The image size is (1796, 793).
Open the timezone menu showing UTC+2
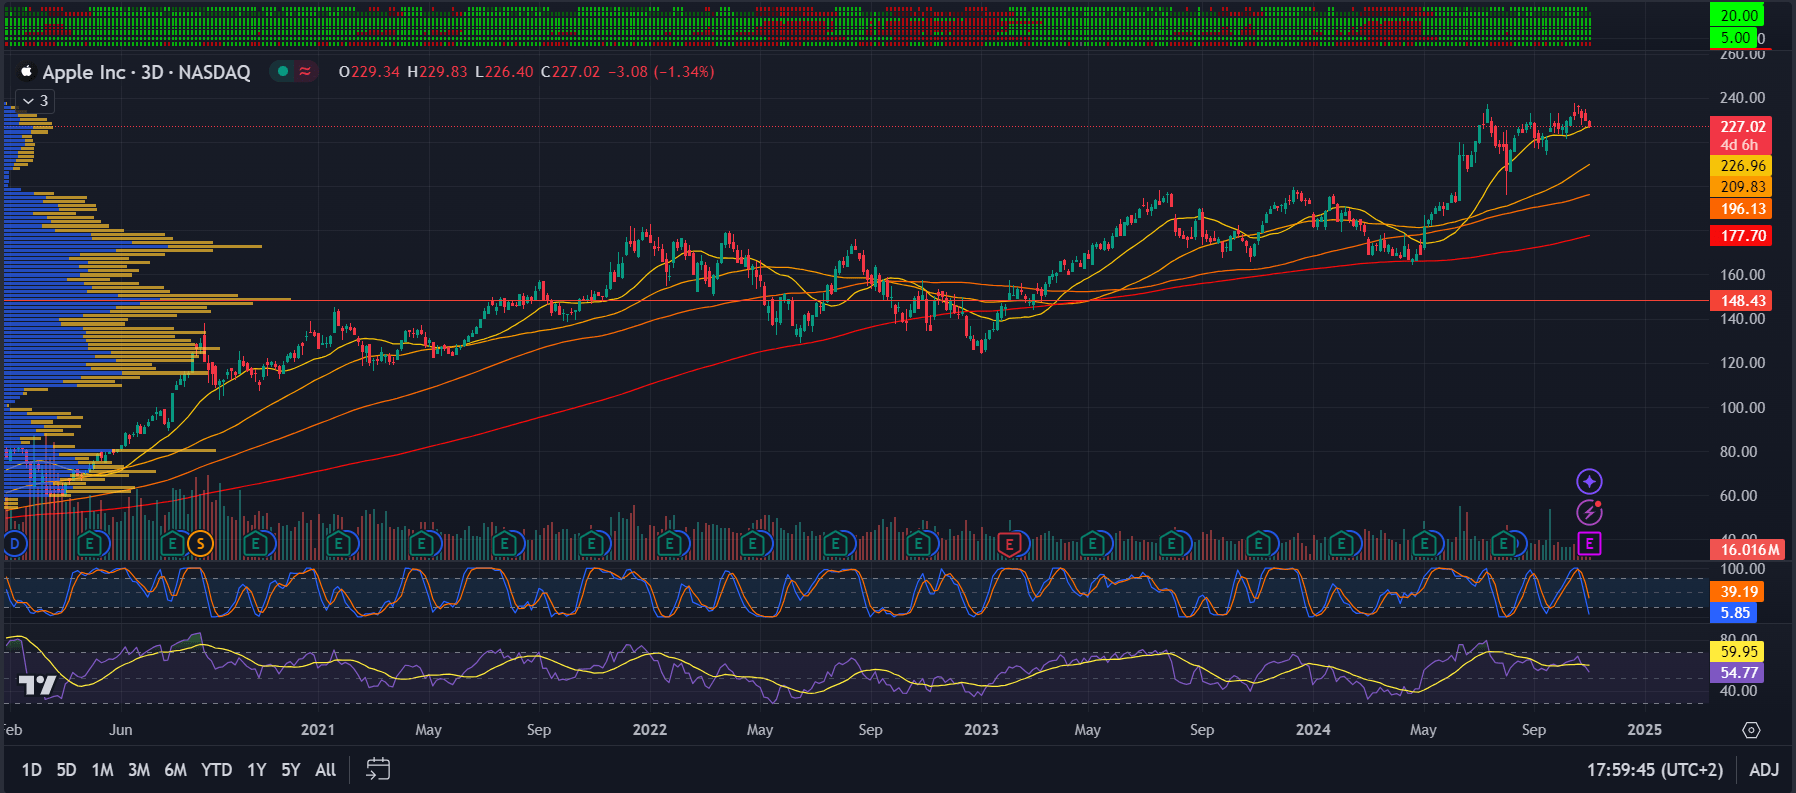[1655, 770]
